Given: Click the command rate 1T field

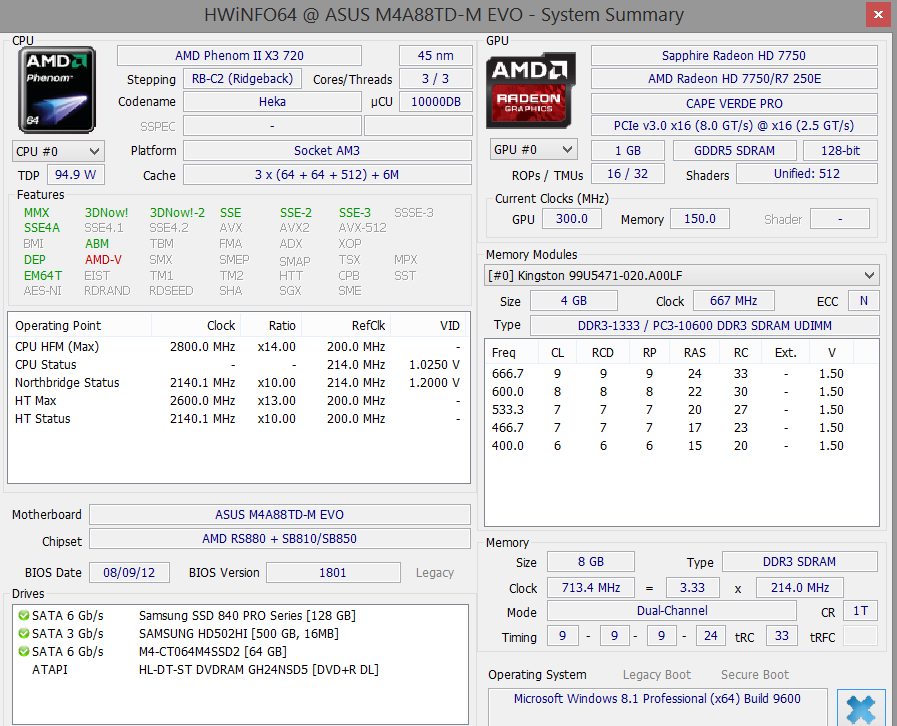Looking at the screenshot, I should click(x=860, y=610).
